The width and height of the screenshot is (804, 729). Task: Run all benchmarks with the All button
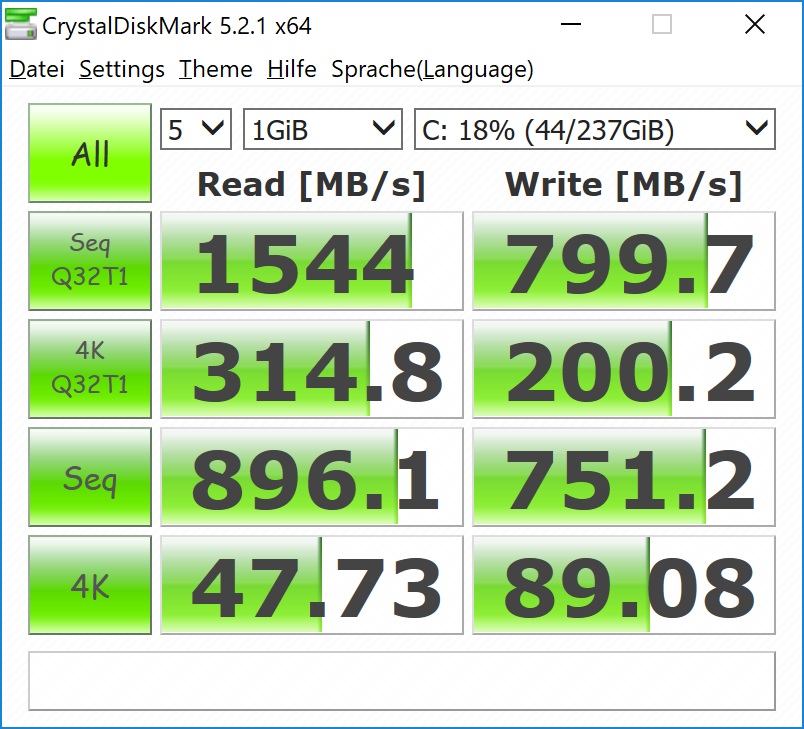pos(90,153)
